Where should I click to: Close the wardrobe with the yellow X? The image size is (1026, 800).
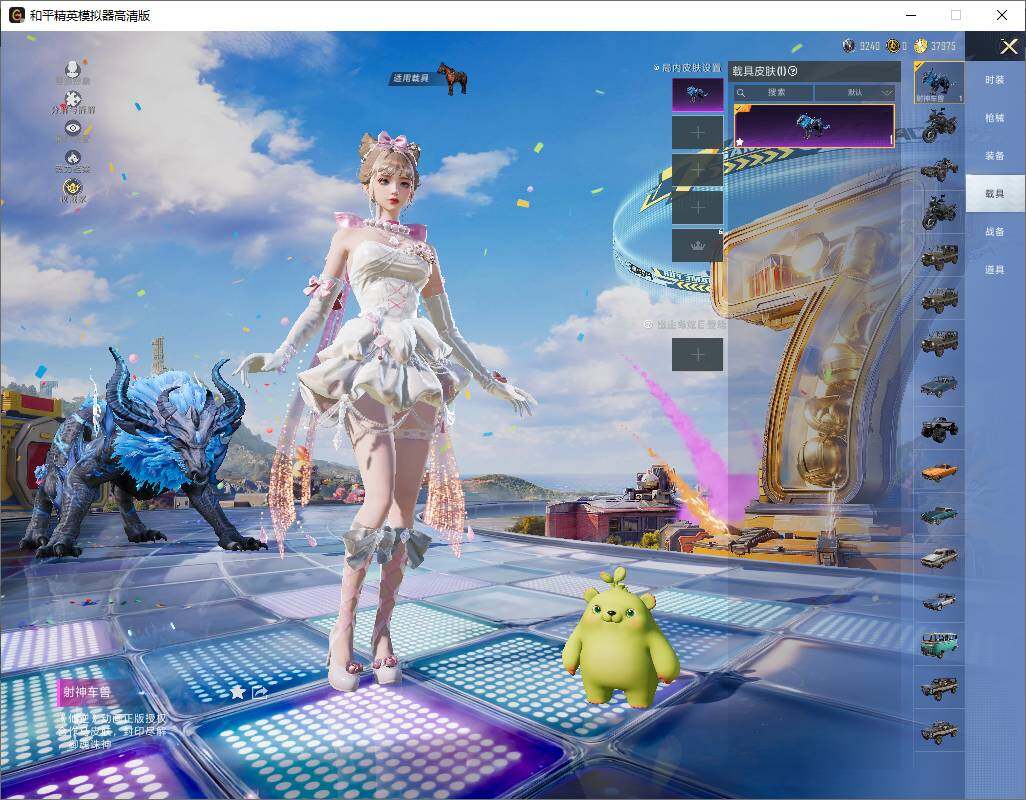1008,46
